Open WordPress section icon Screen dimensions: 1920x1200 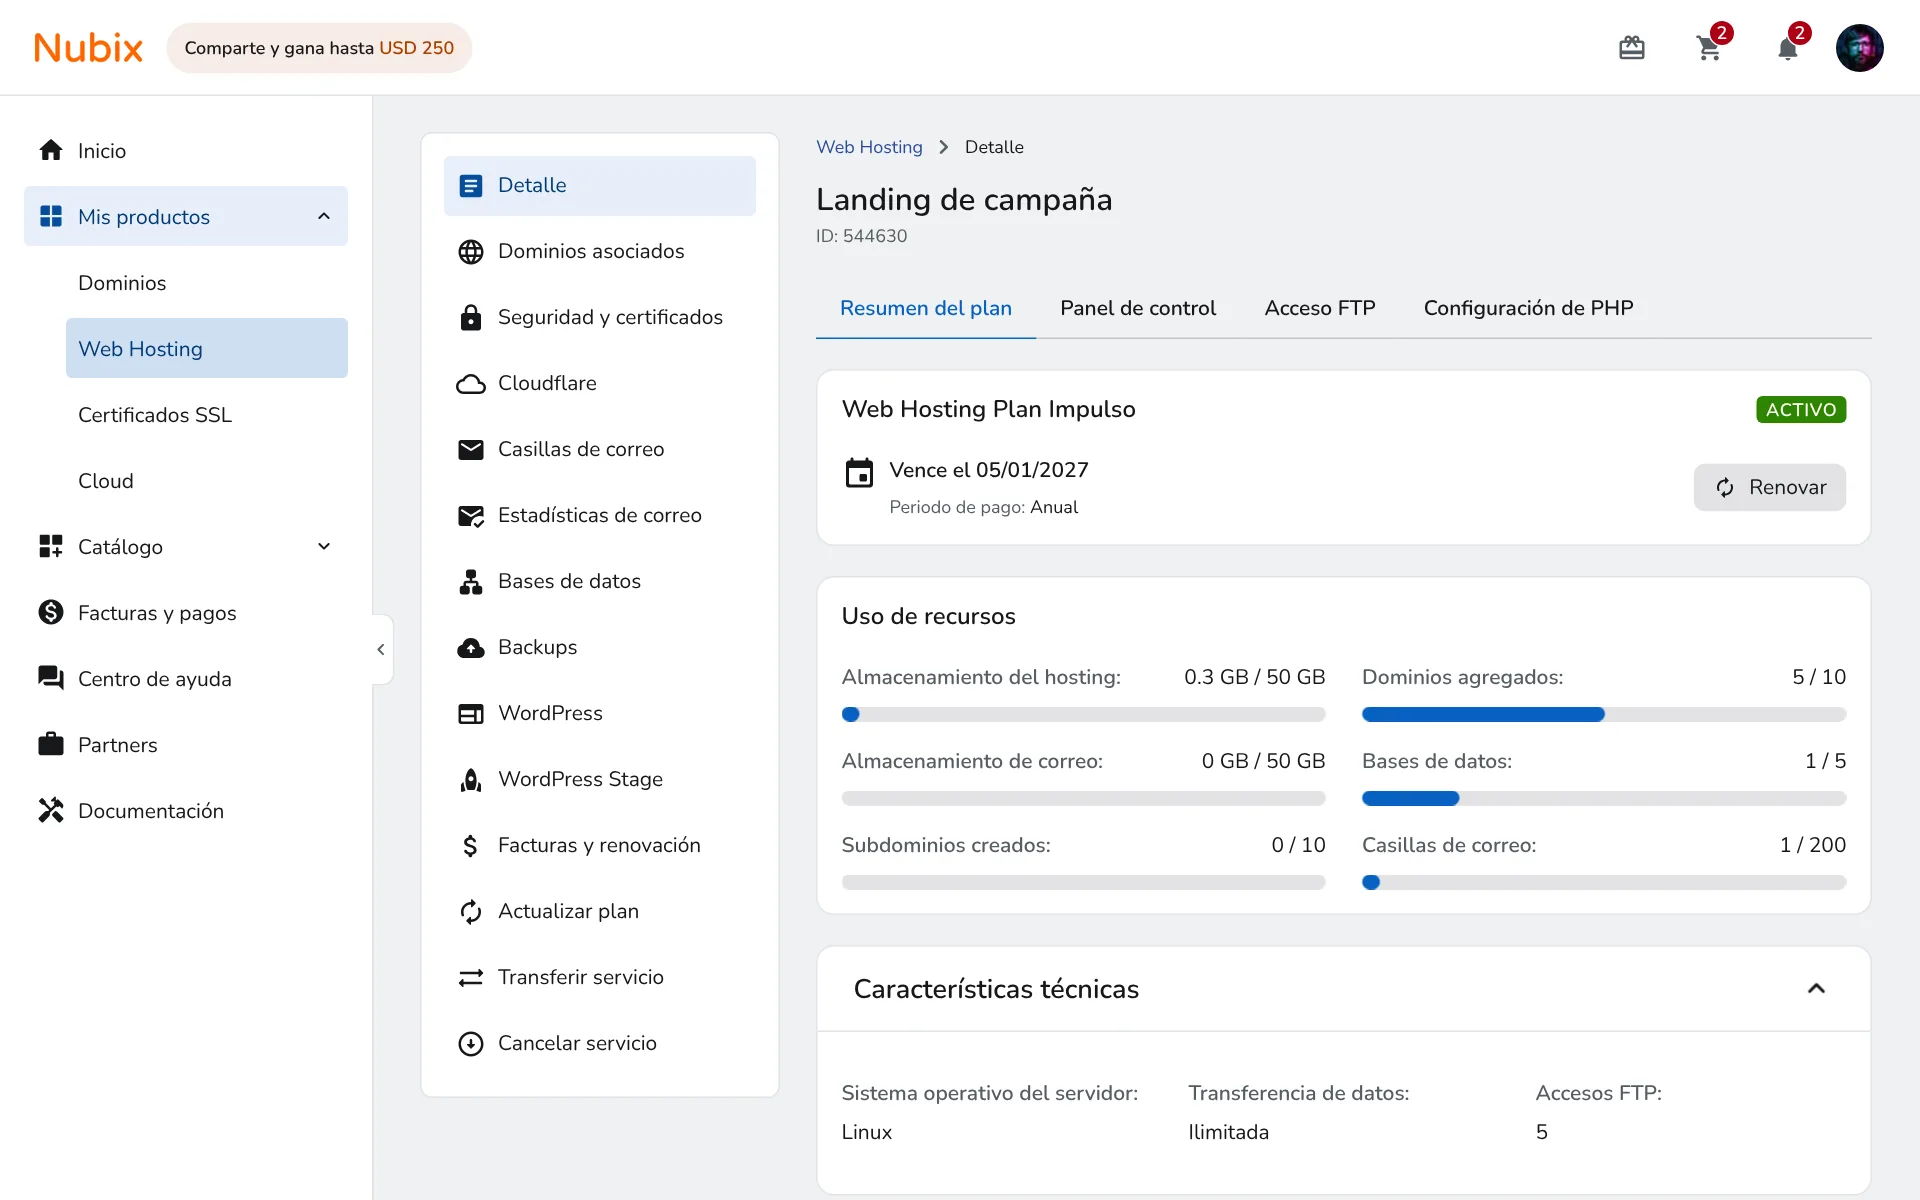tap(471, 714)
